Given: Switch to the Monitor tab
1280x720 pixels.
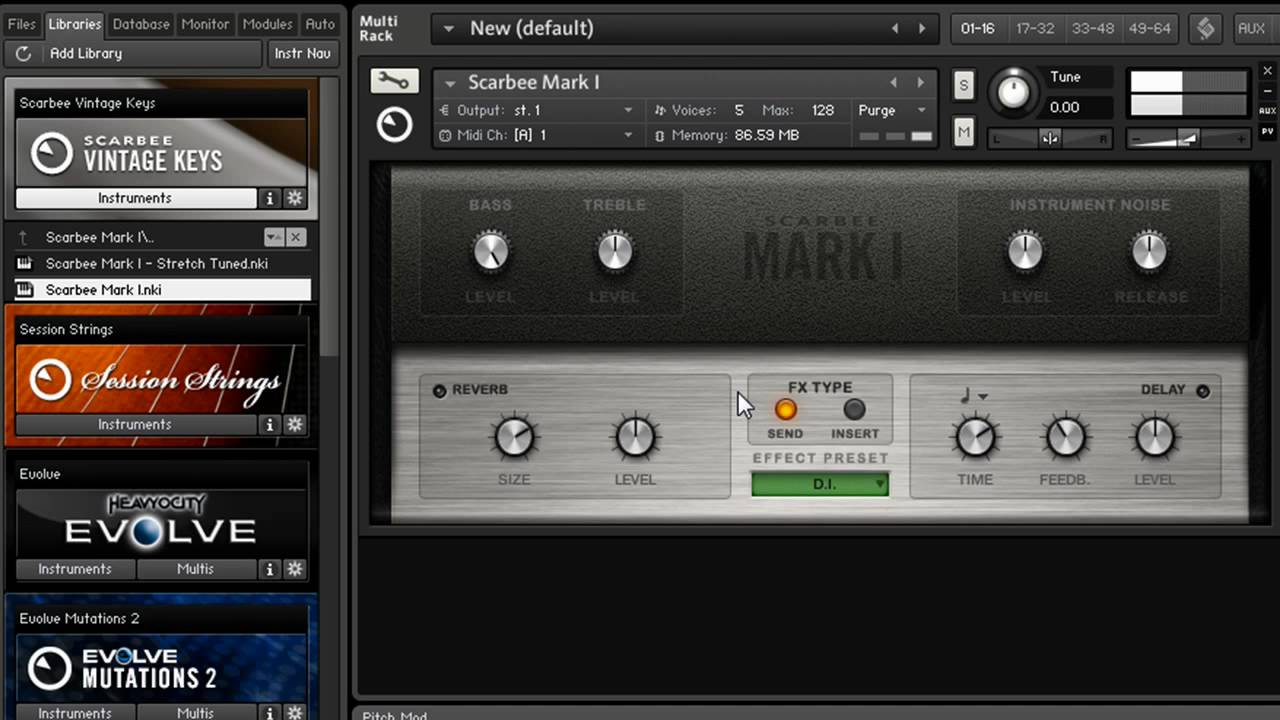Looking at the screenshot, I should (x=205, y=24).
